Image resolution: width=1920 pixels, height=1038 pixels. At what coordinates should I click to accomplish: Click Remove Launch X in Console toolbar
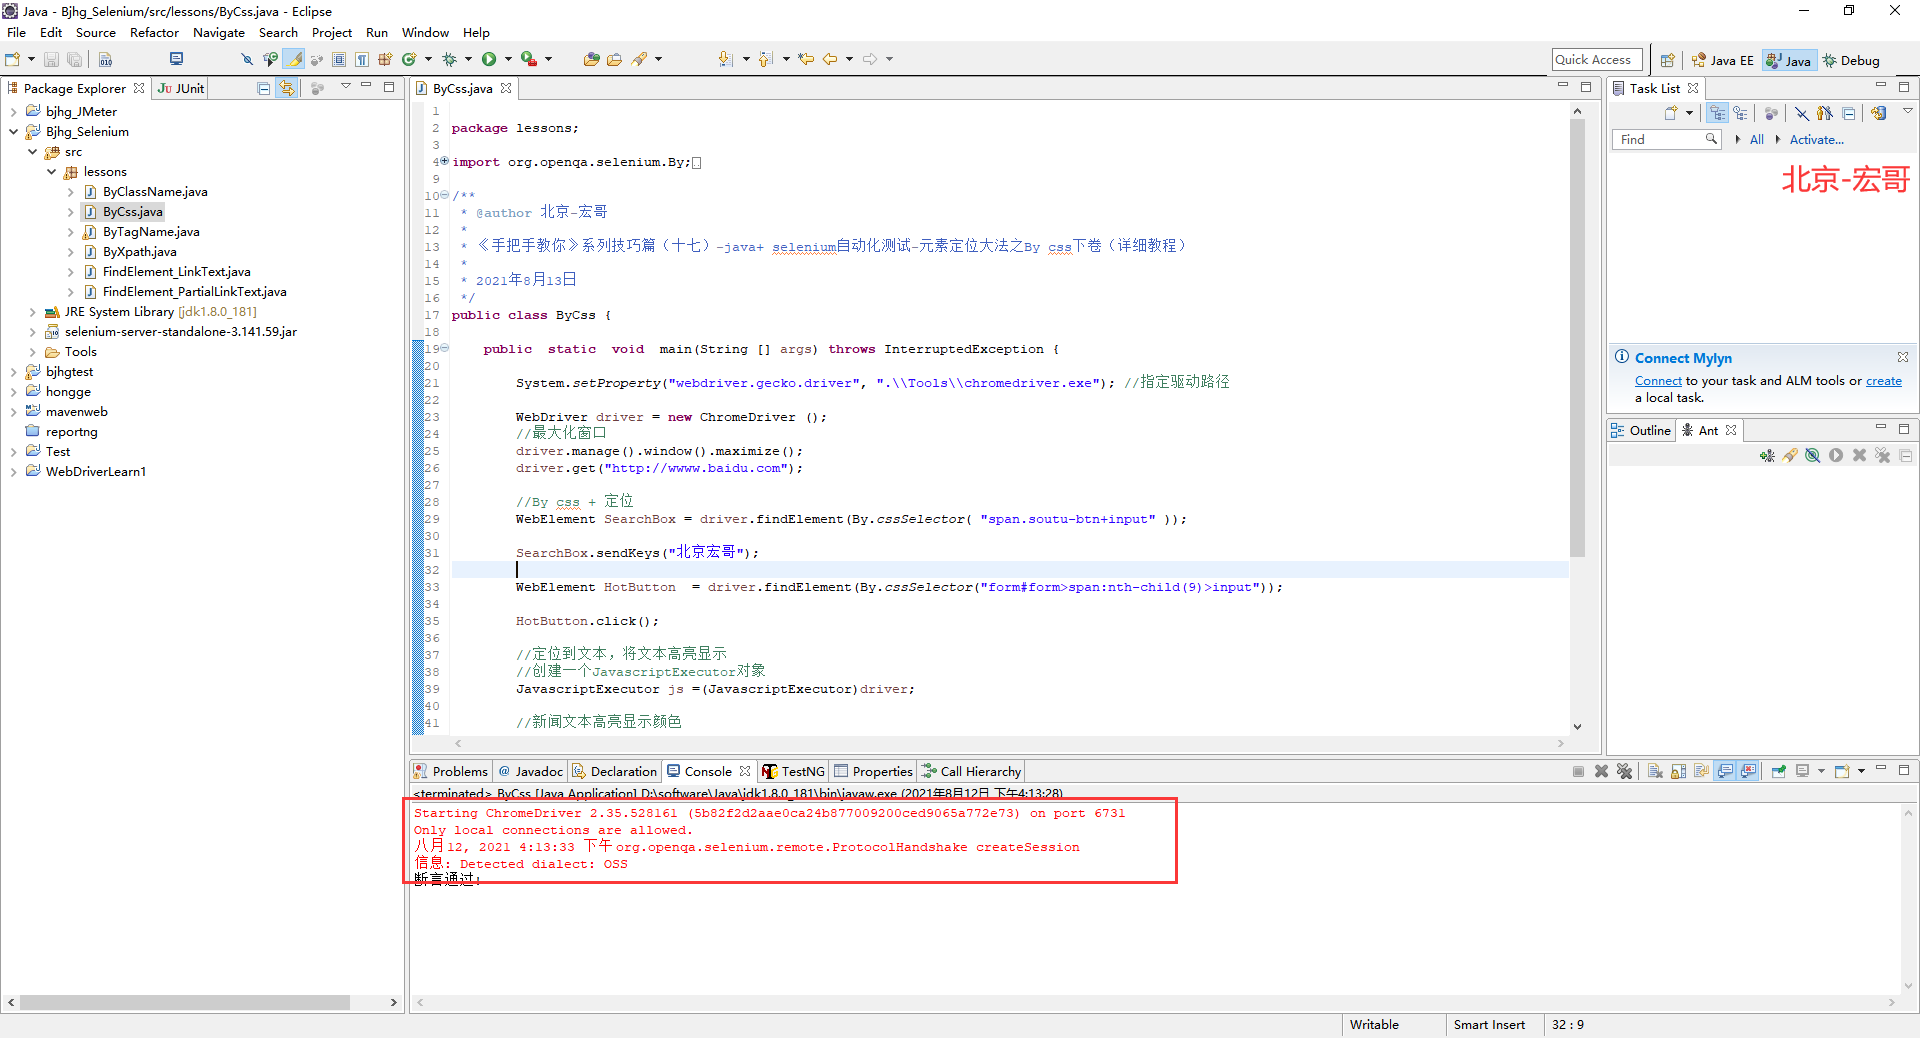click(1601, 771)
